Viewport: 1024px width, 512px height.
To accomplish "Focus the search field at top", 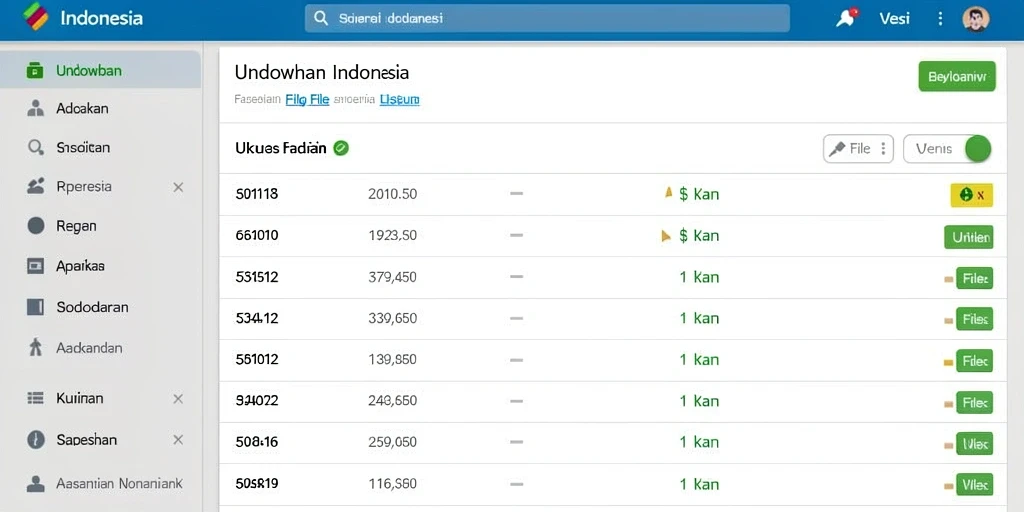I will coord(547,18).
